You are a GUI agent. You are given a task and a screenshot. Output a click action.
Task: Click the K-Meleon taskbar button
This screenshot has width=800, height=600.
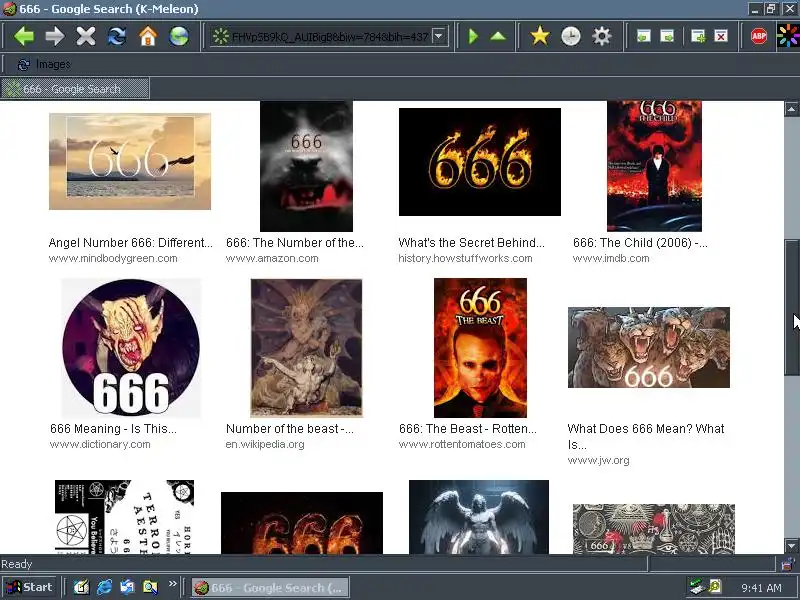[x=270, y=587]
